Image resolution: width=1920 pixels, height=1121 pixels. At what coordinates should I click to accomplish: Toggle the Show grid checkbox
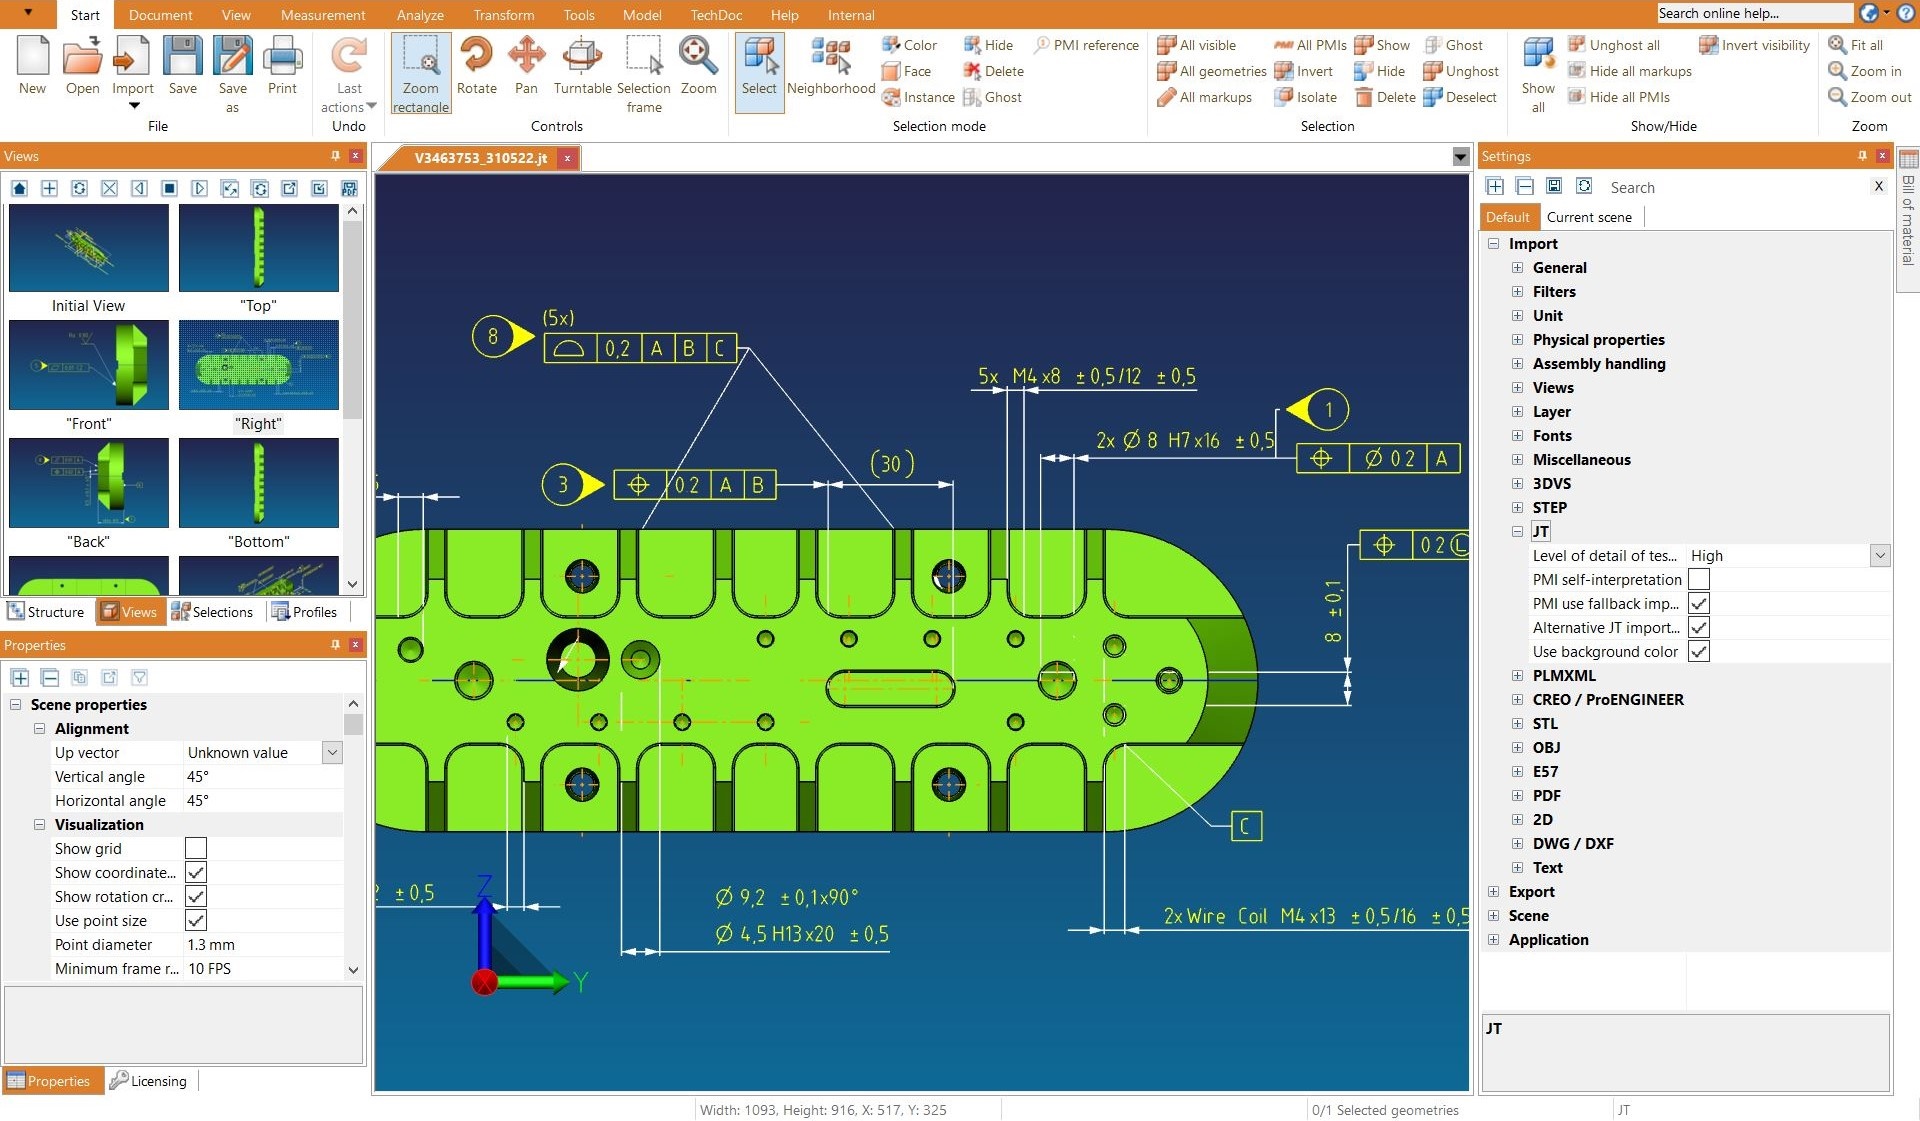pyautogui.click(x=196, y=848)
